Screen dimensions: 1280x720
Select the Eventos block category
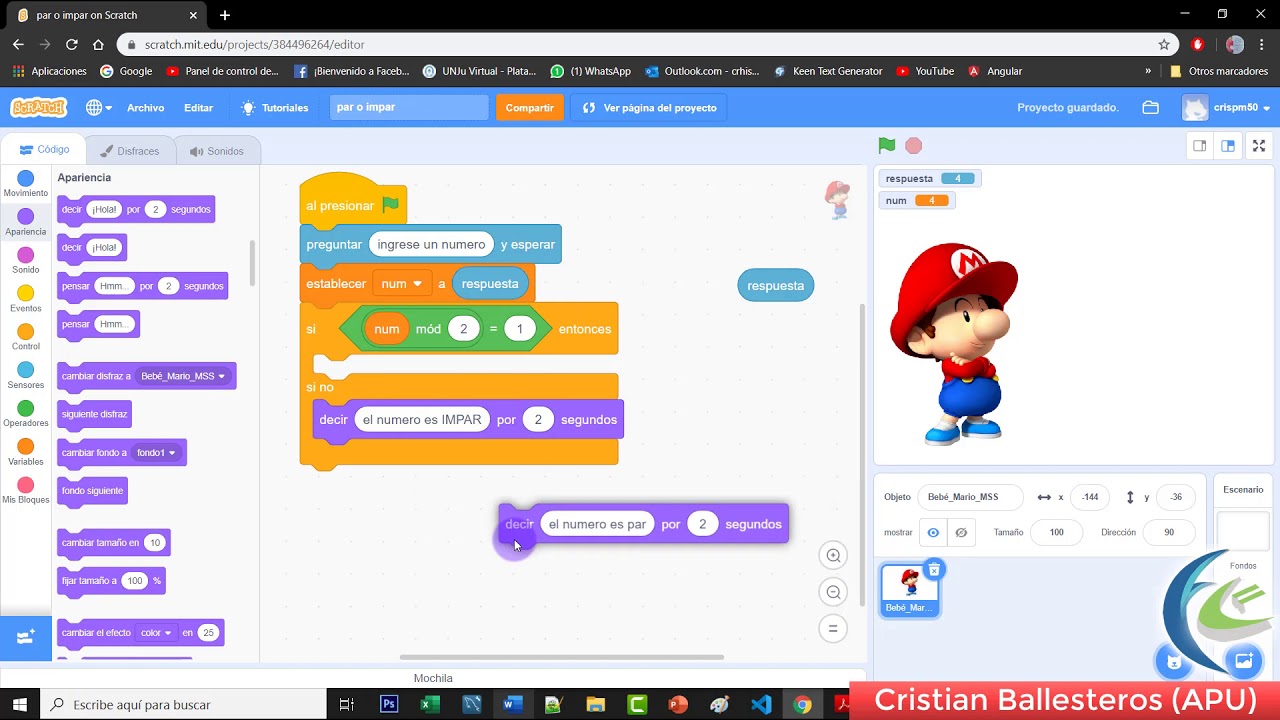[26, 299]
